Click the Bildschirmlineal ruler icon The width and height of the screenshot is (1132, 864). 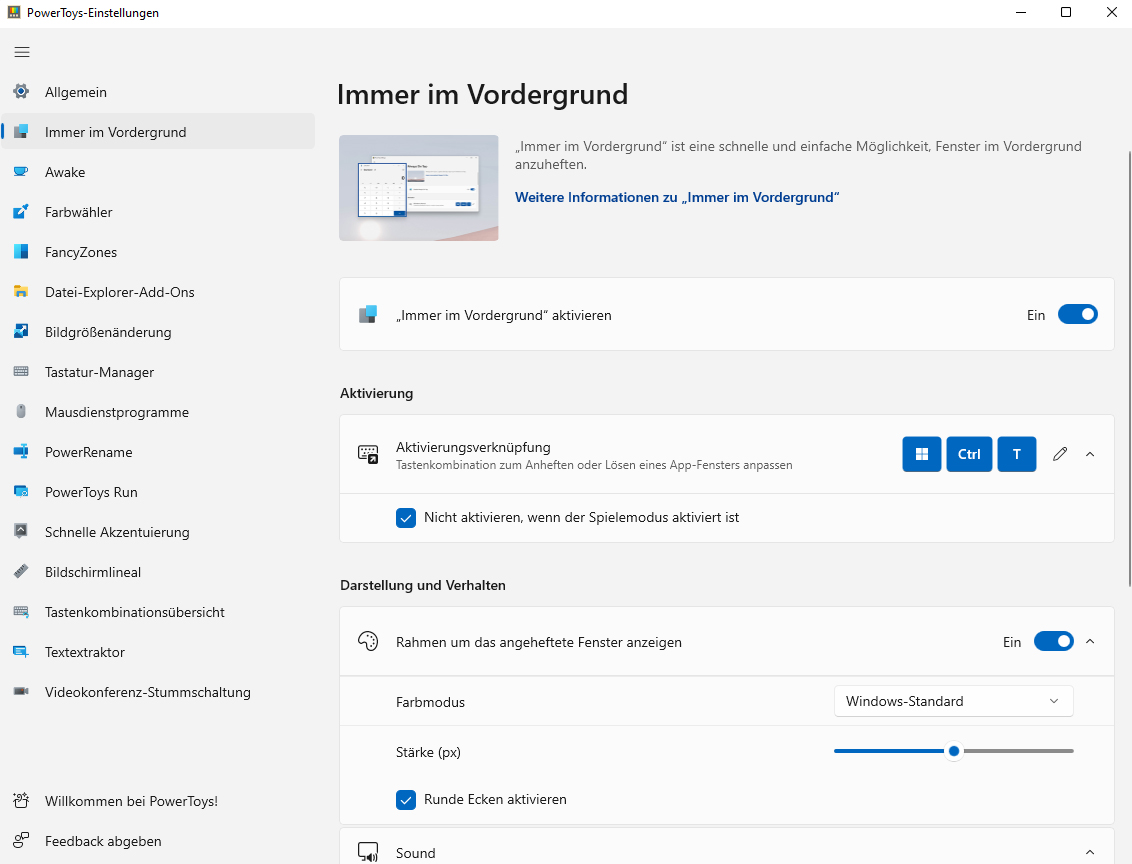(x=21, y=572)
